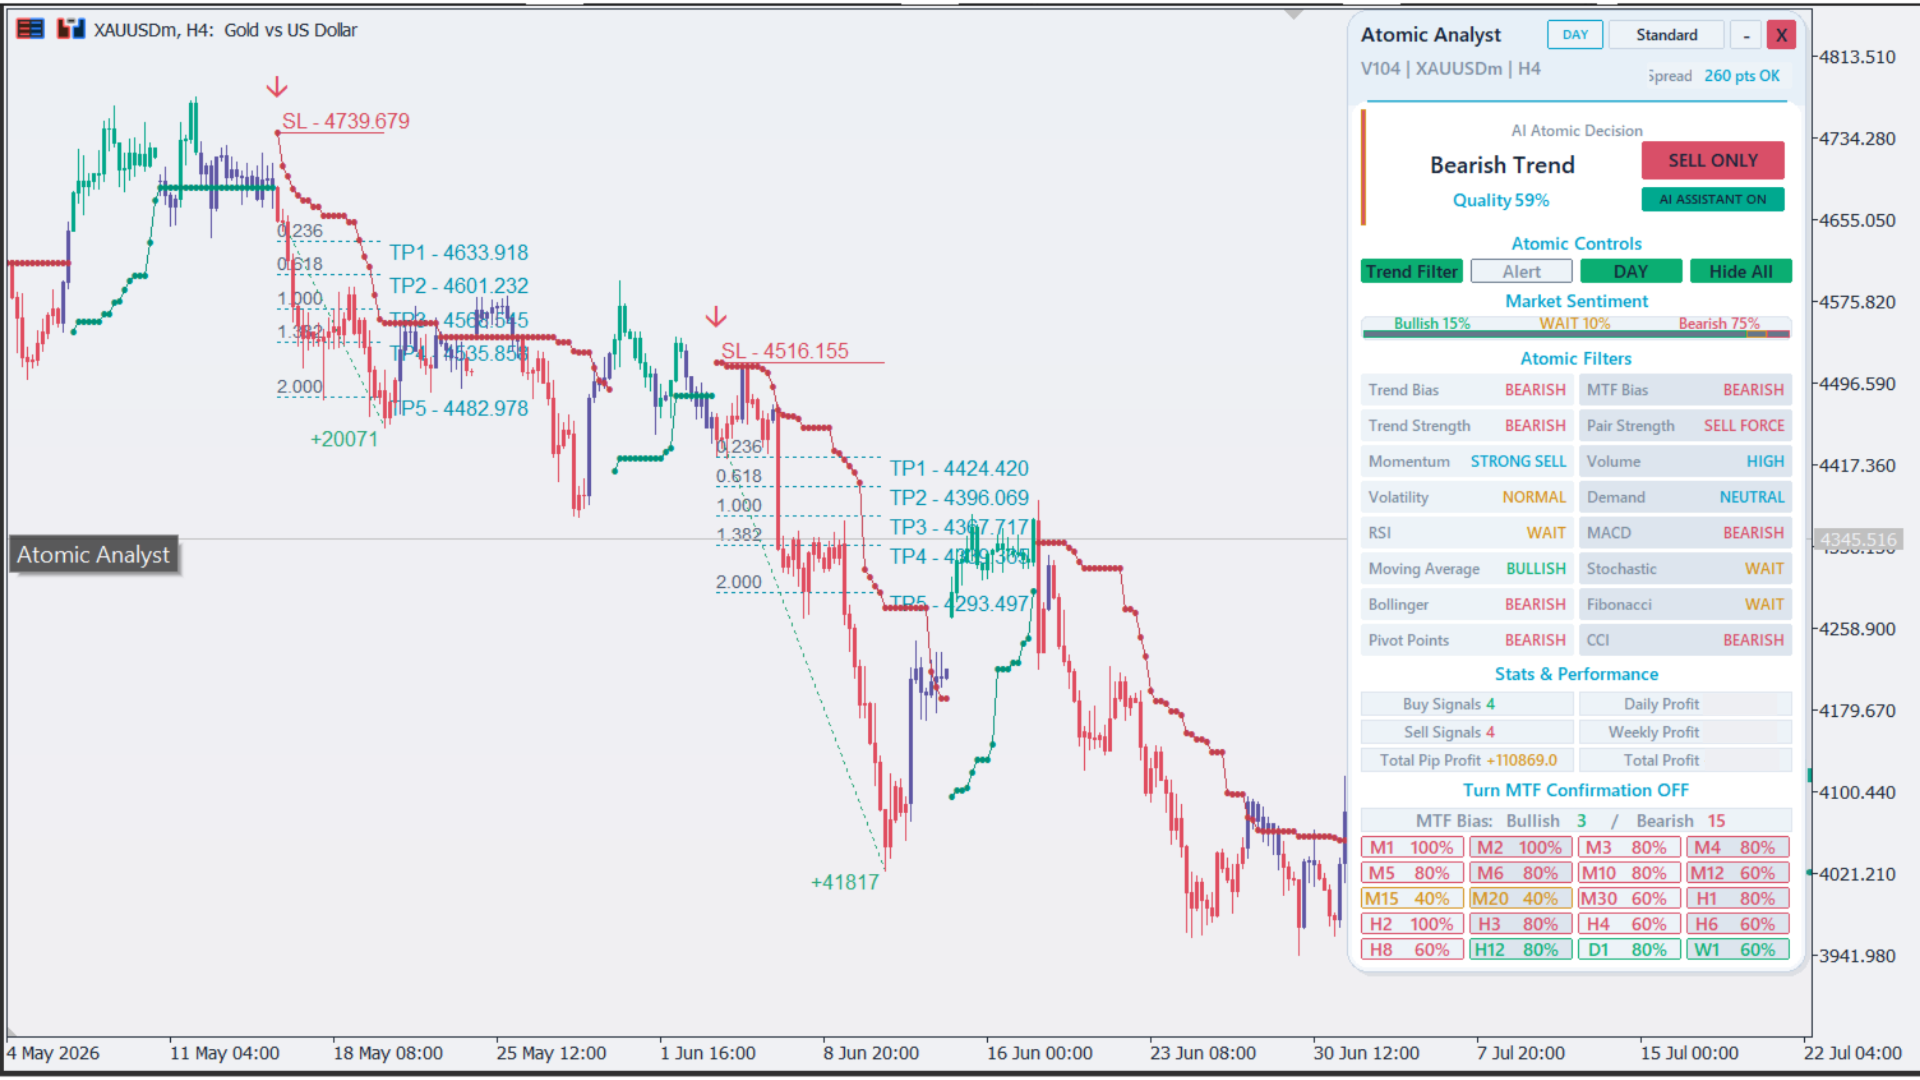Click the red sell arrow above SL 4739.679
Viewport: 1920px width, 1080px height.
[x=277, y=88]
